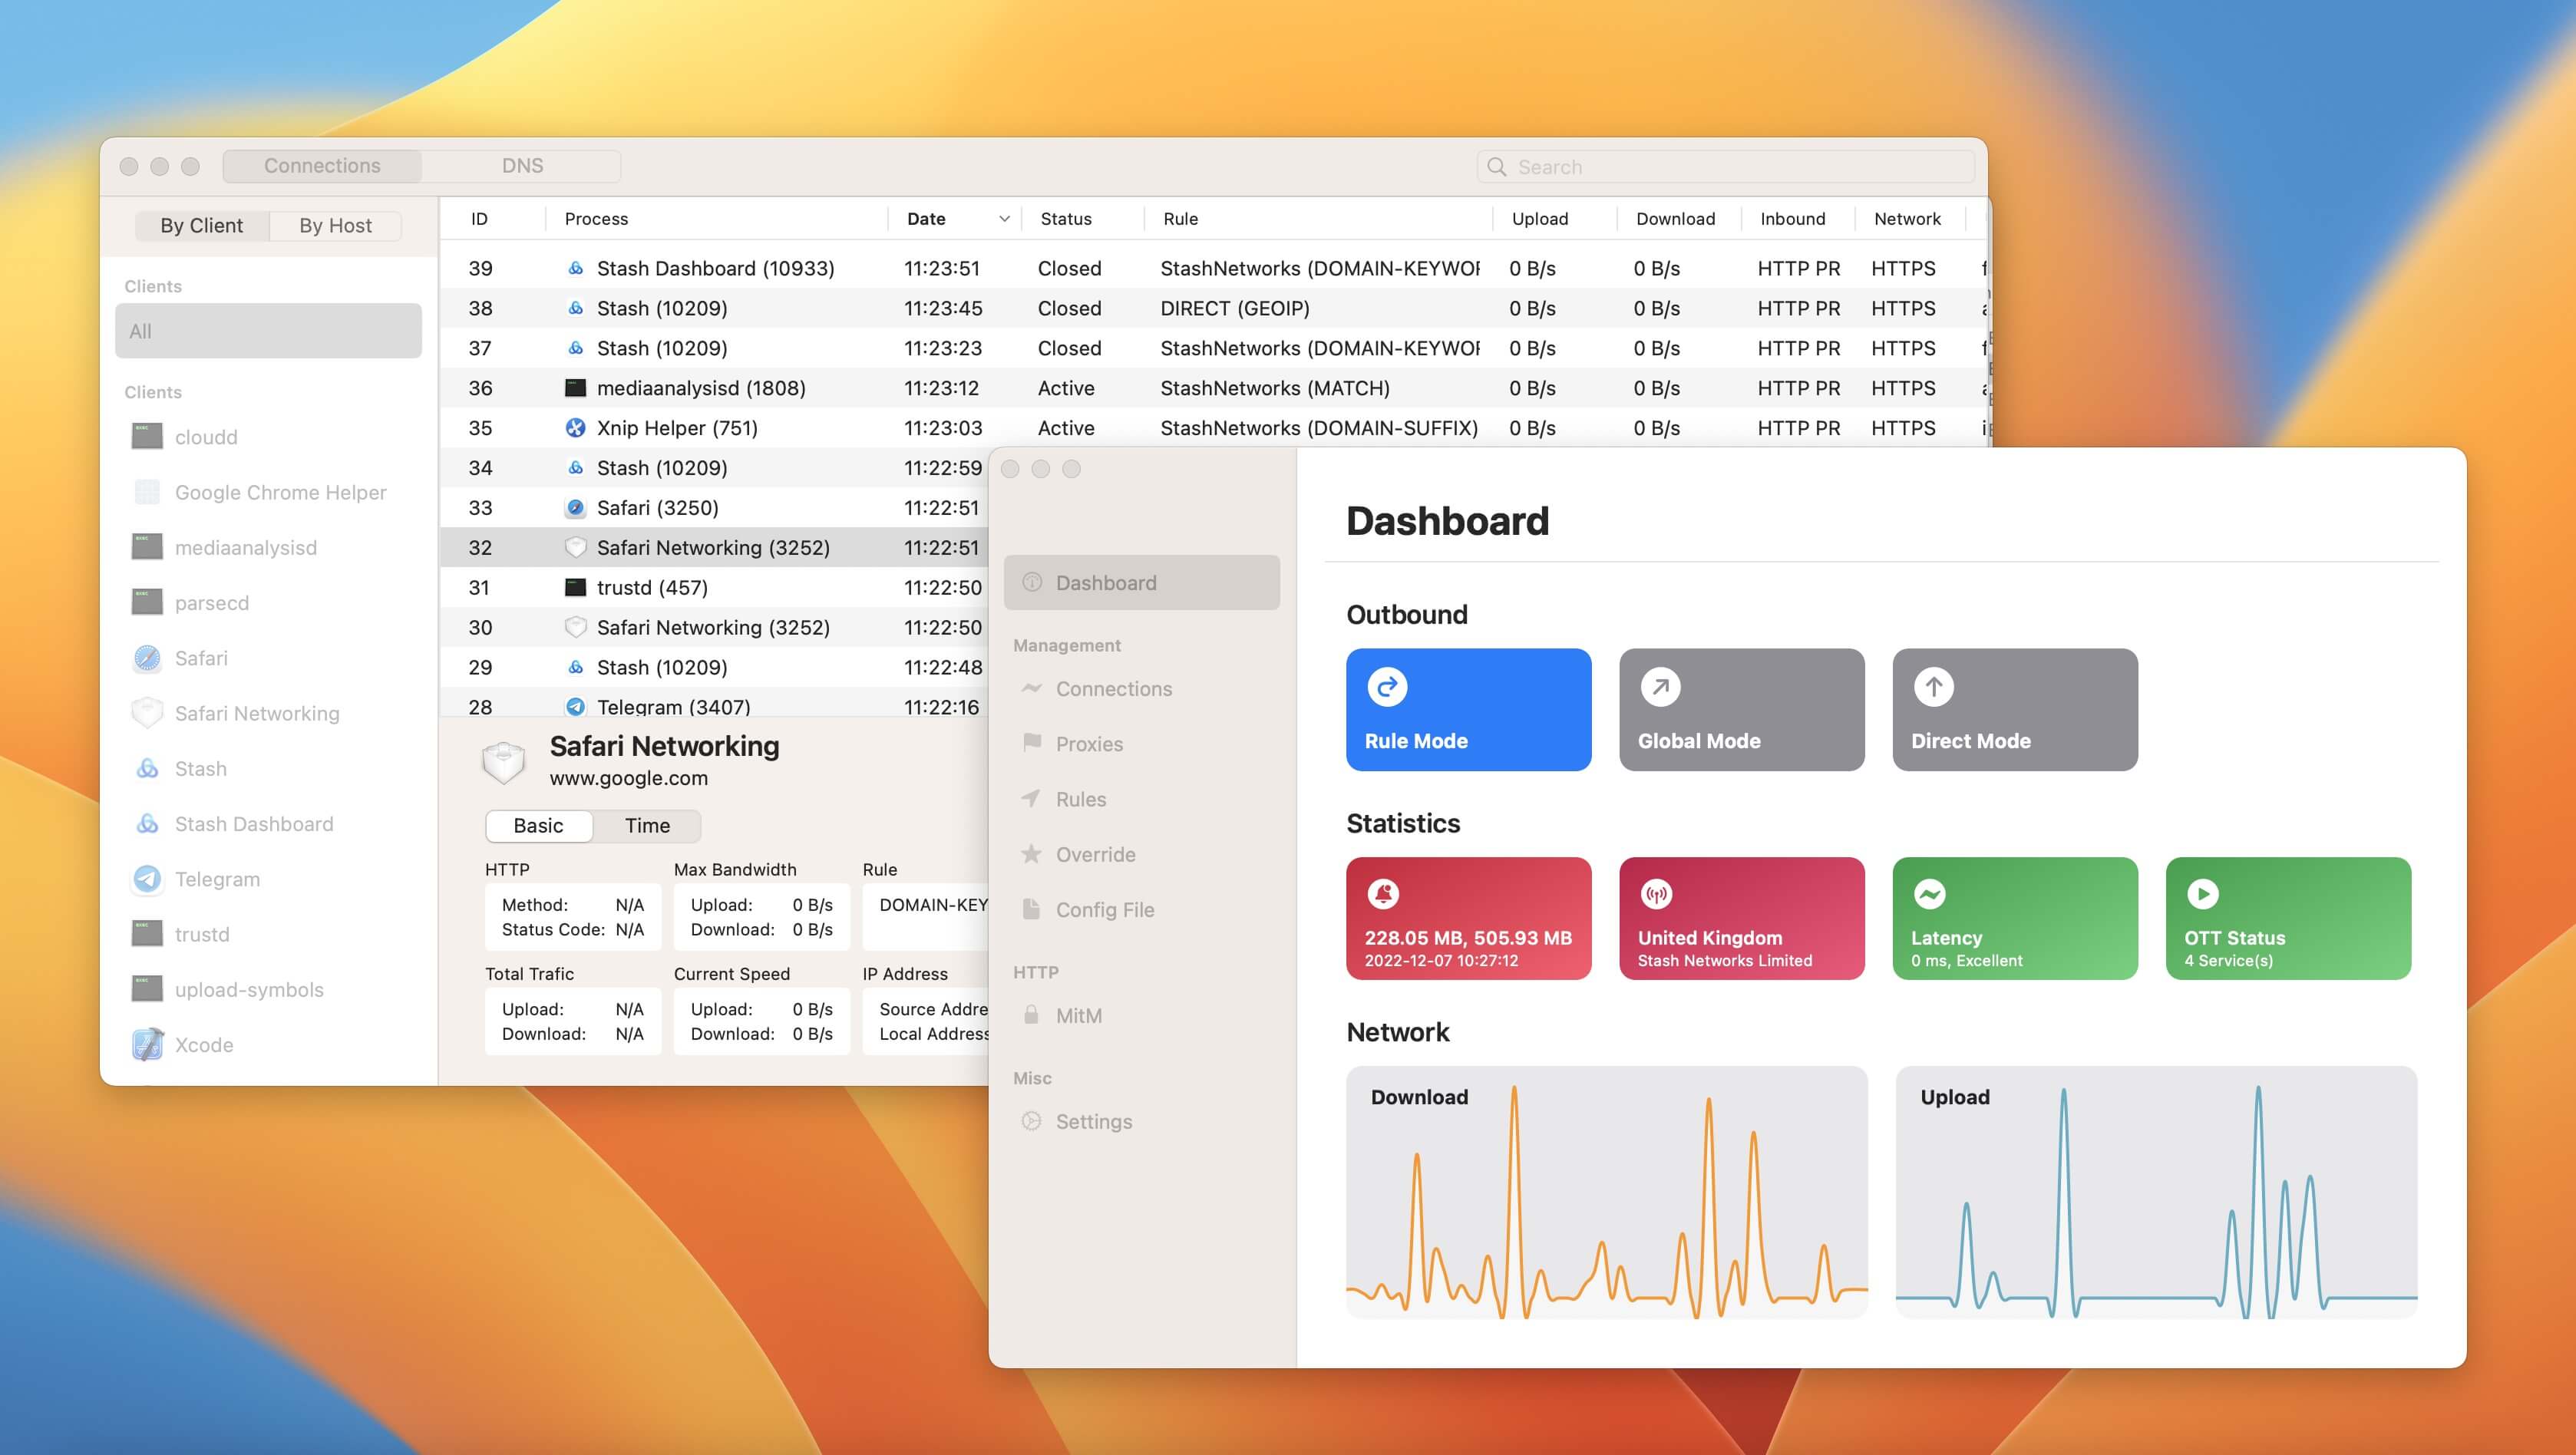2576x1455 pixels.
Task: Open the Proxies panel in the sidebar
Action: pos(1089,743)
